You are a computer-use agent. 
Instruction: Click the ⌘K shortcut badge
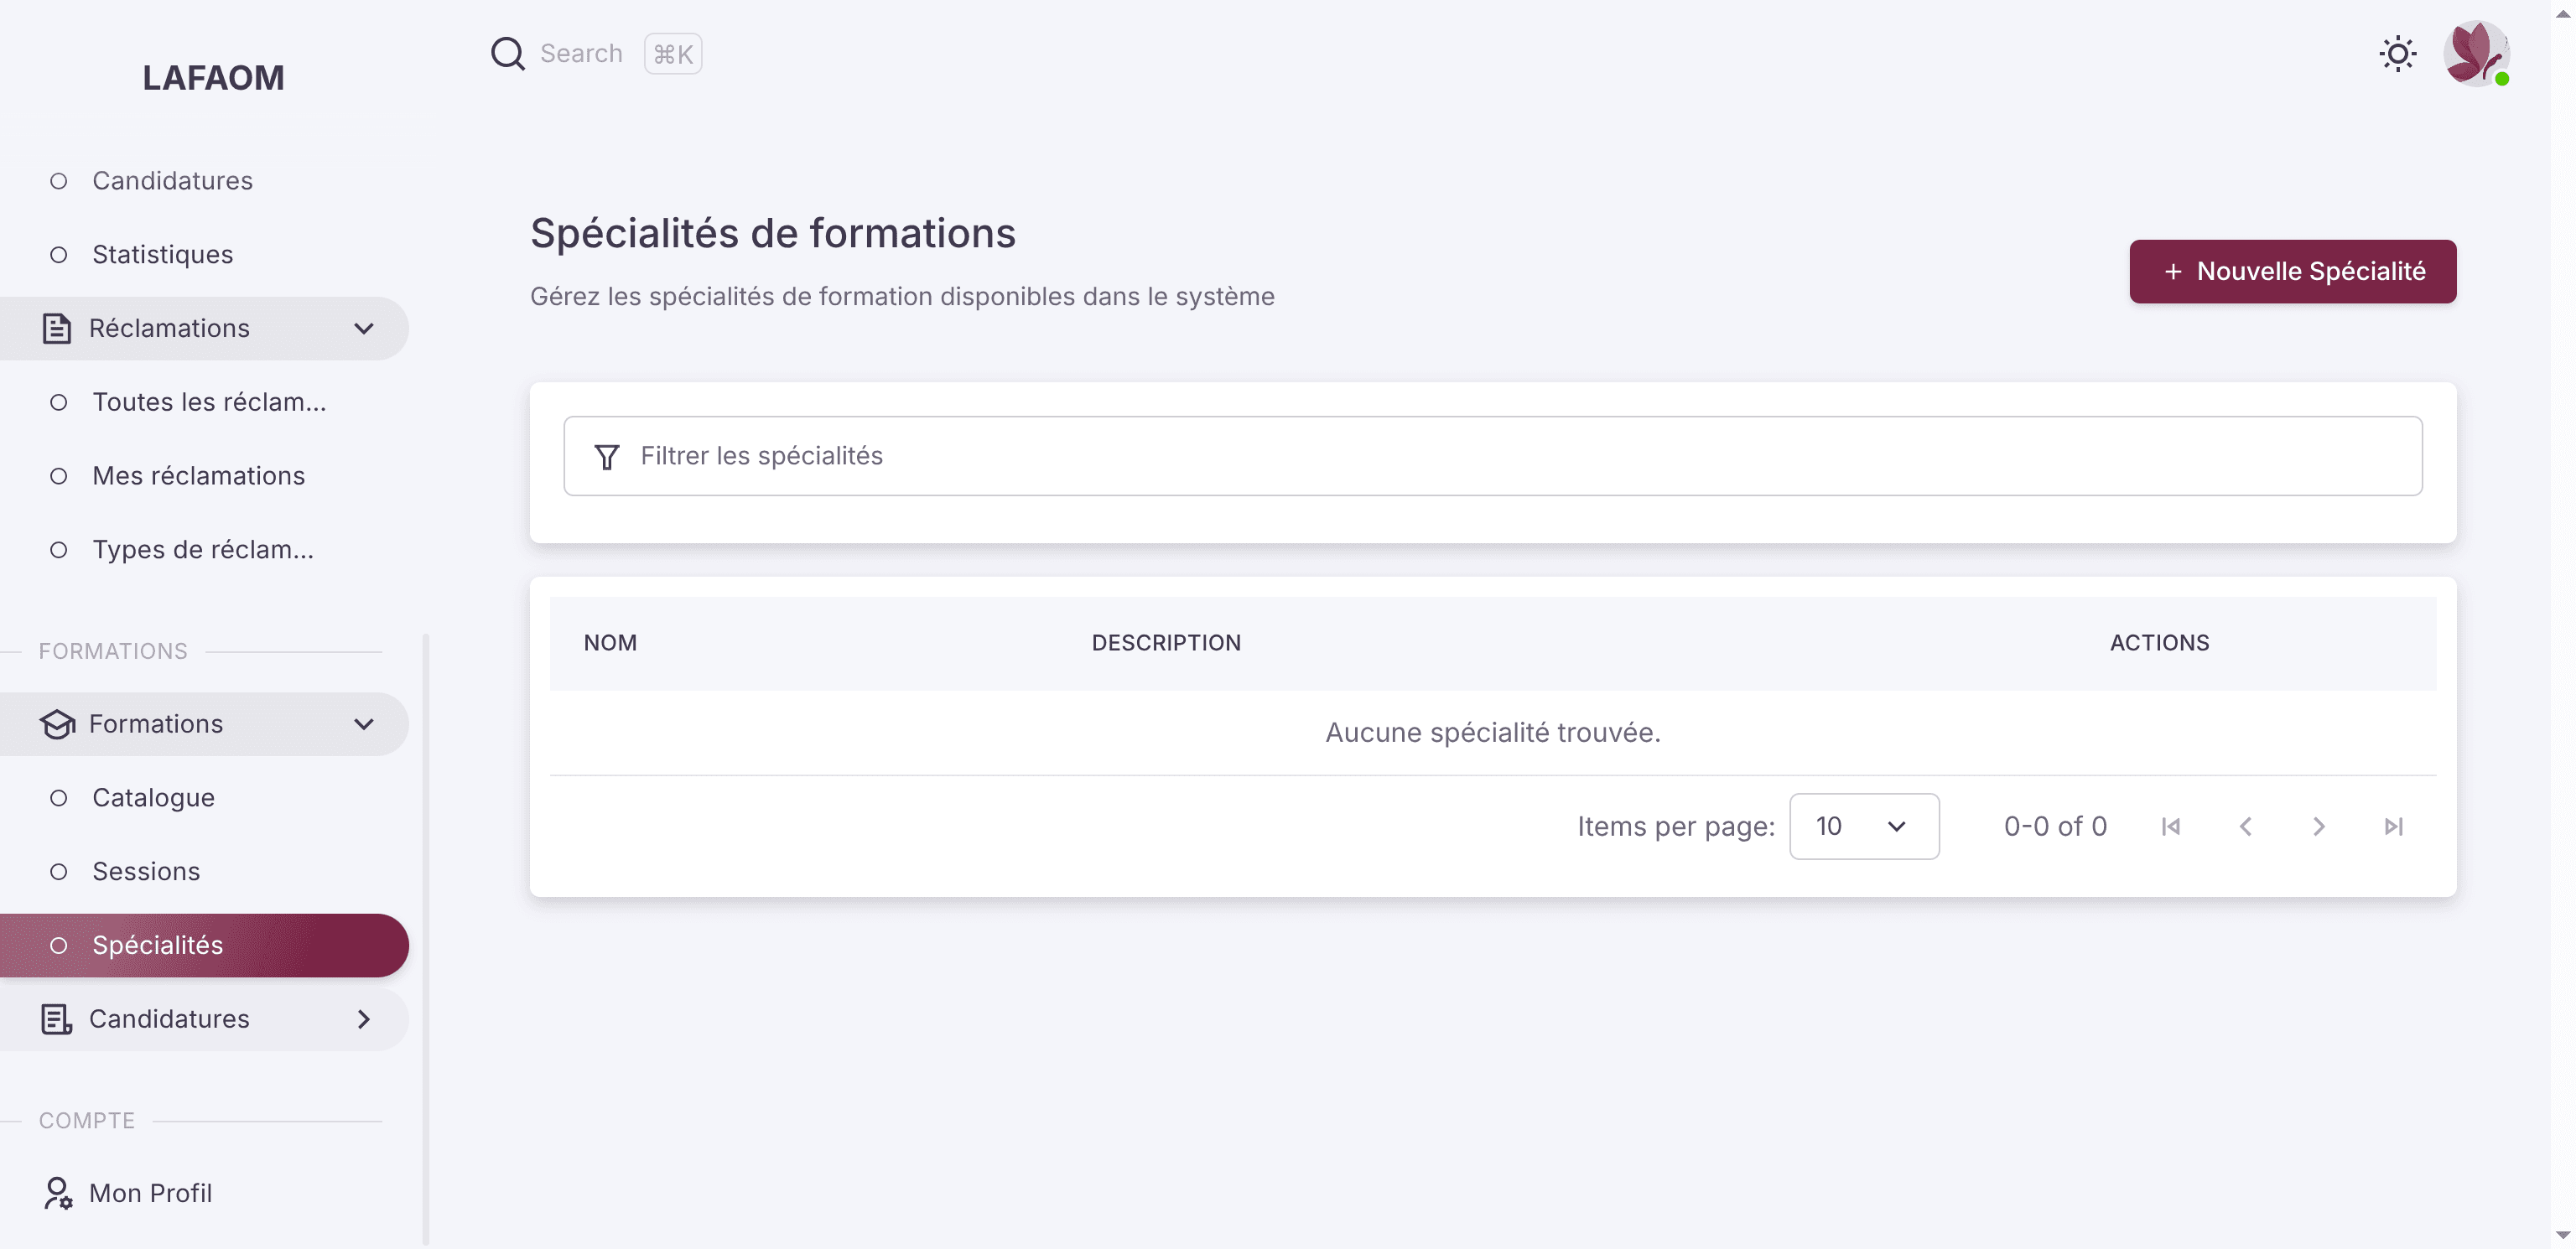672,53
